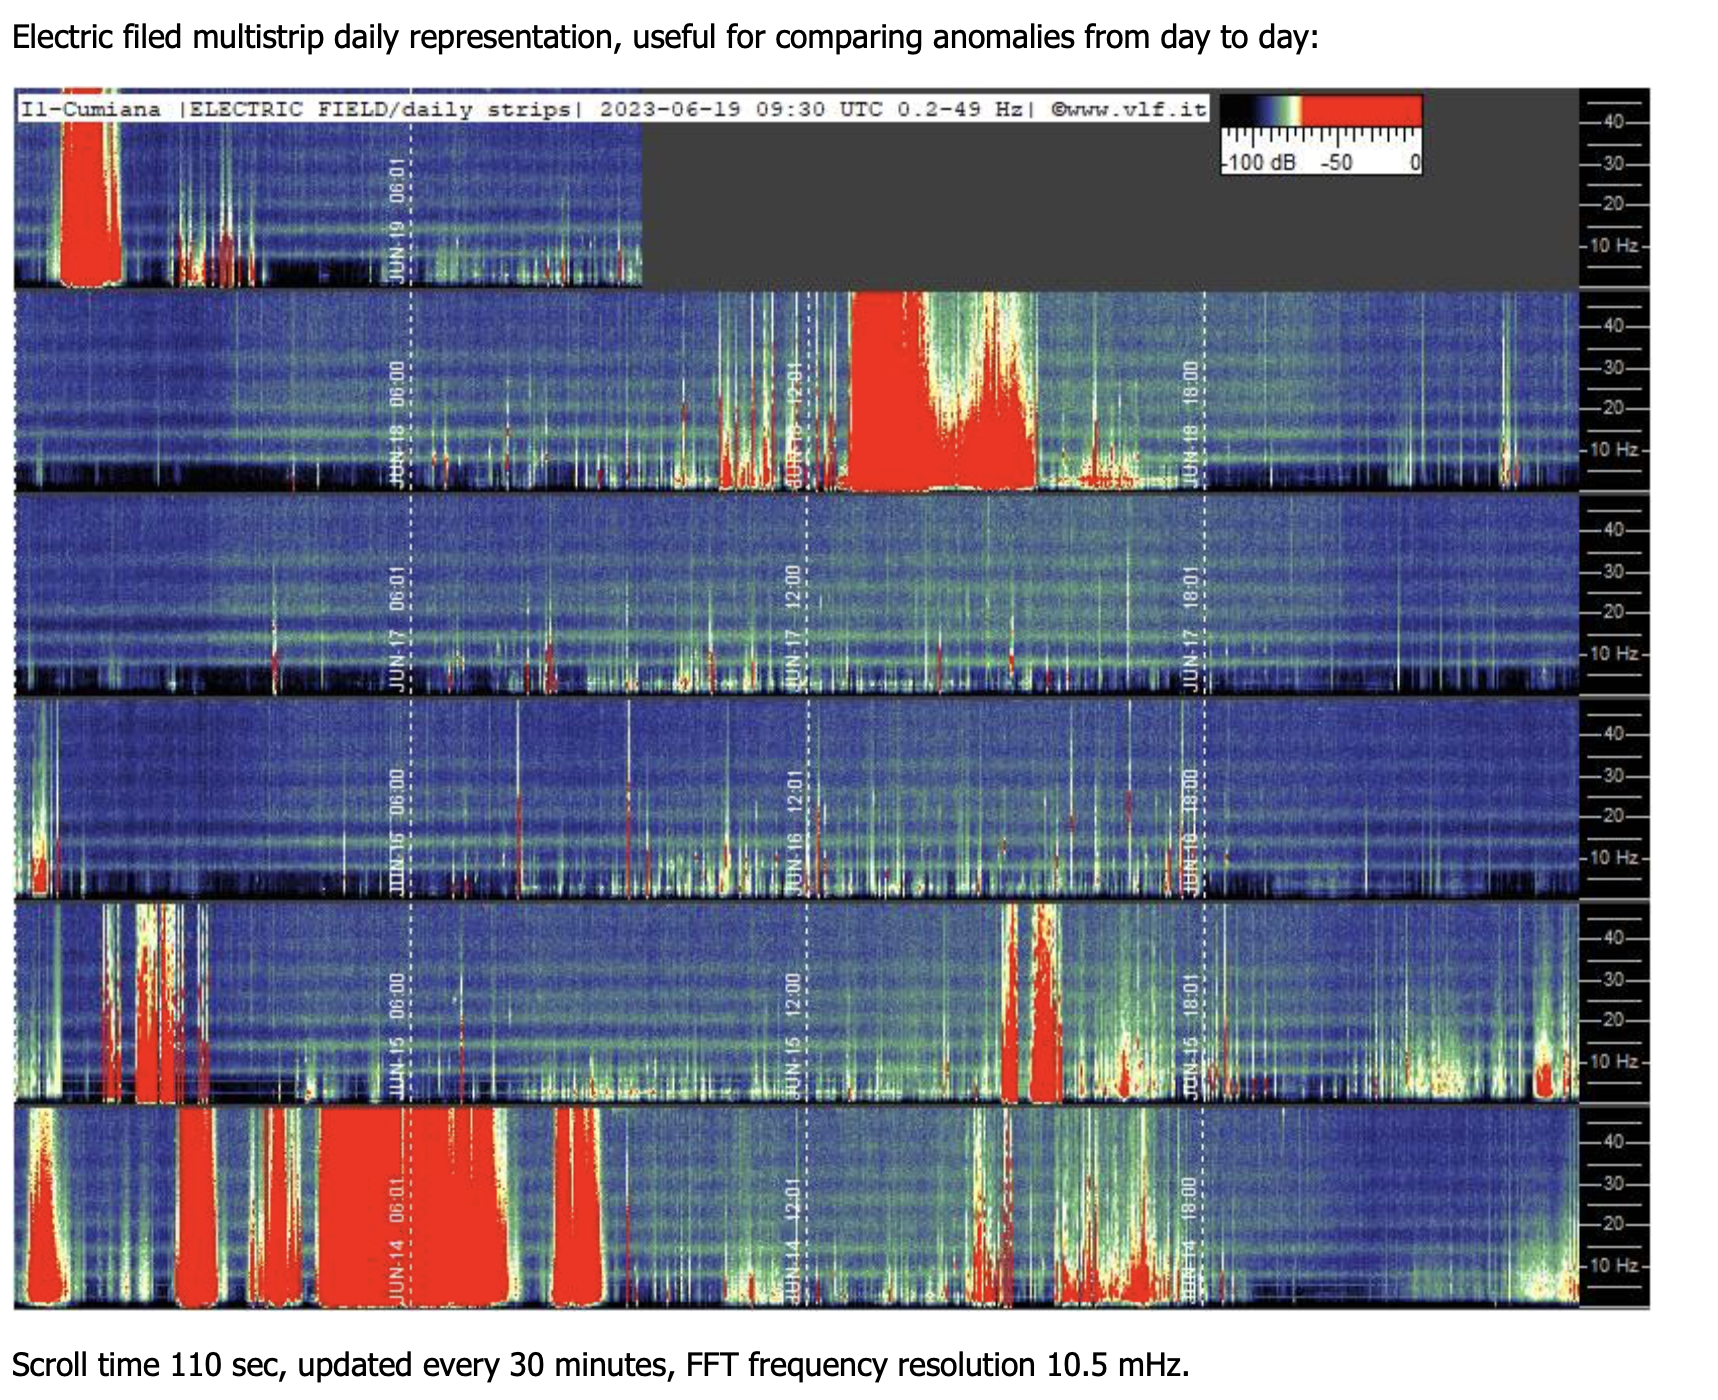Click the '-100 dB' legend label
The height and width of the screenshot is (1400, 1718).
click(1260, 163)
